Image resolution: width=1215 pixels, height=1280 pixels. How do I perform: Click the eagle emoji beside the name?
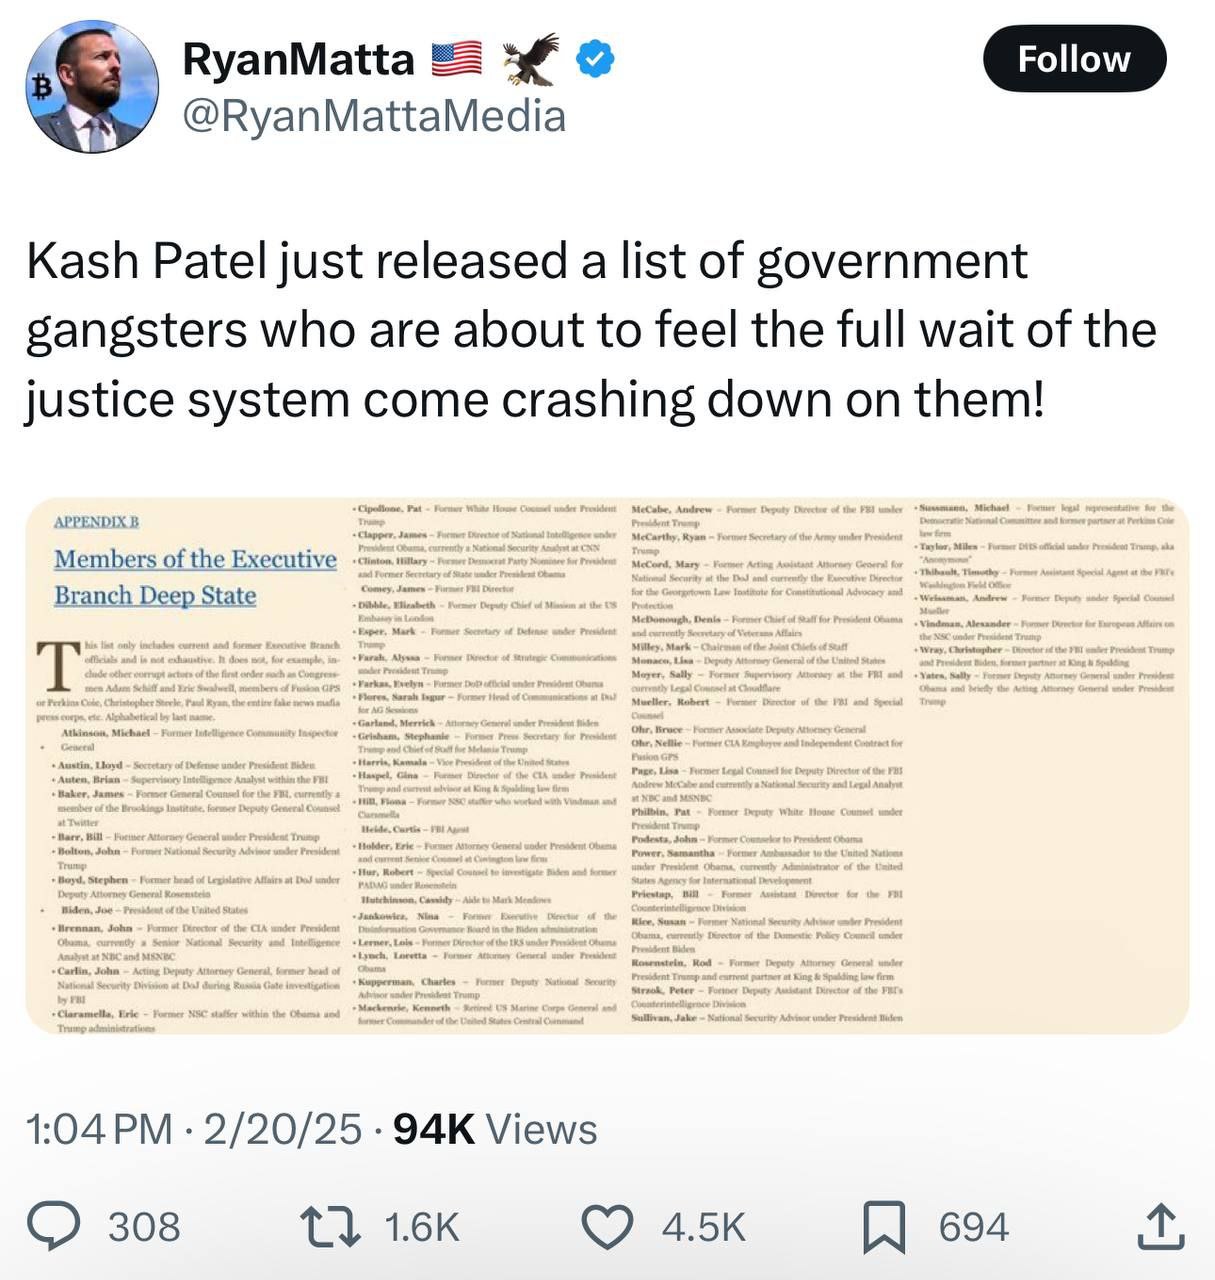pos(530,60)
